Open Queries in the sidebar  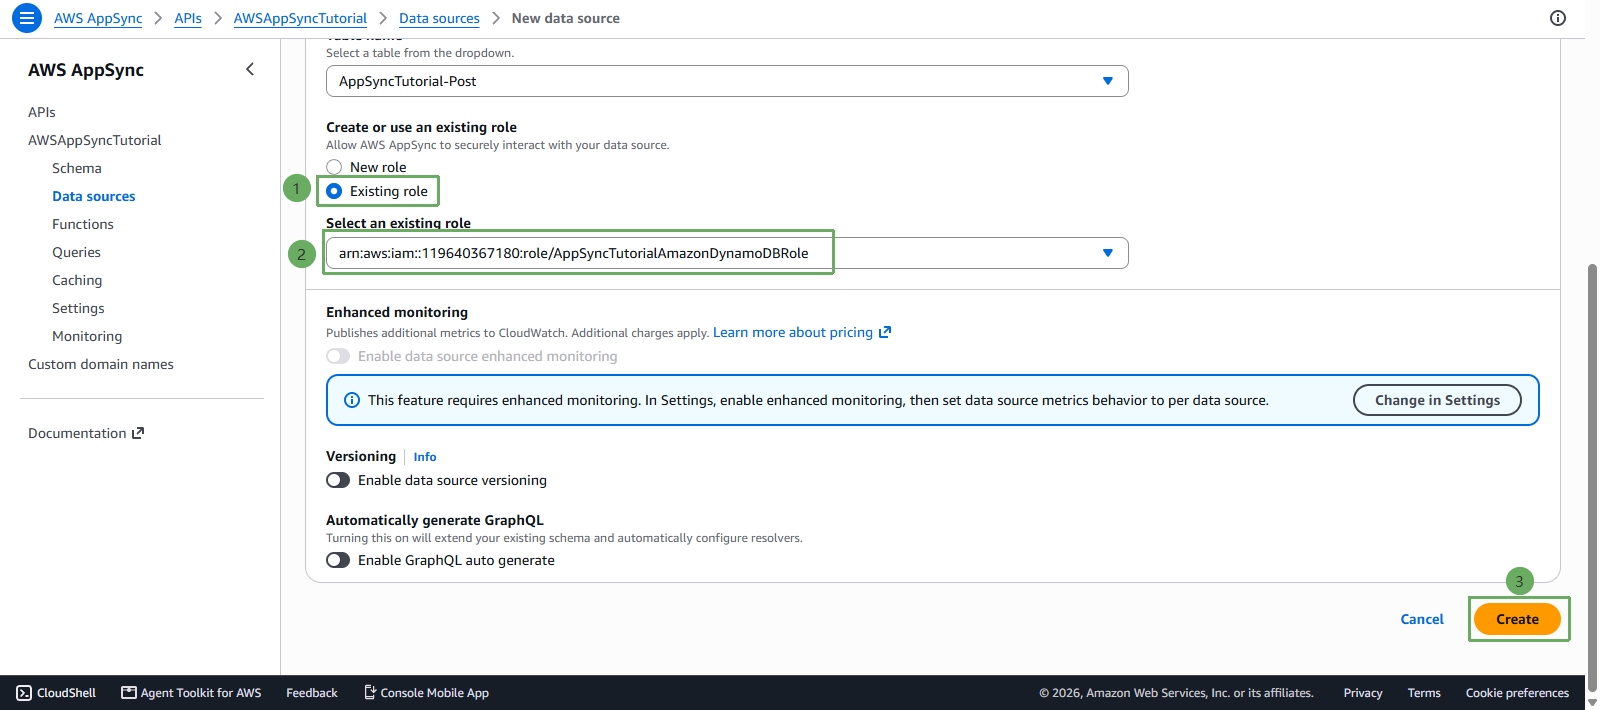77,252
